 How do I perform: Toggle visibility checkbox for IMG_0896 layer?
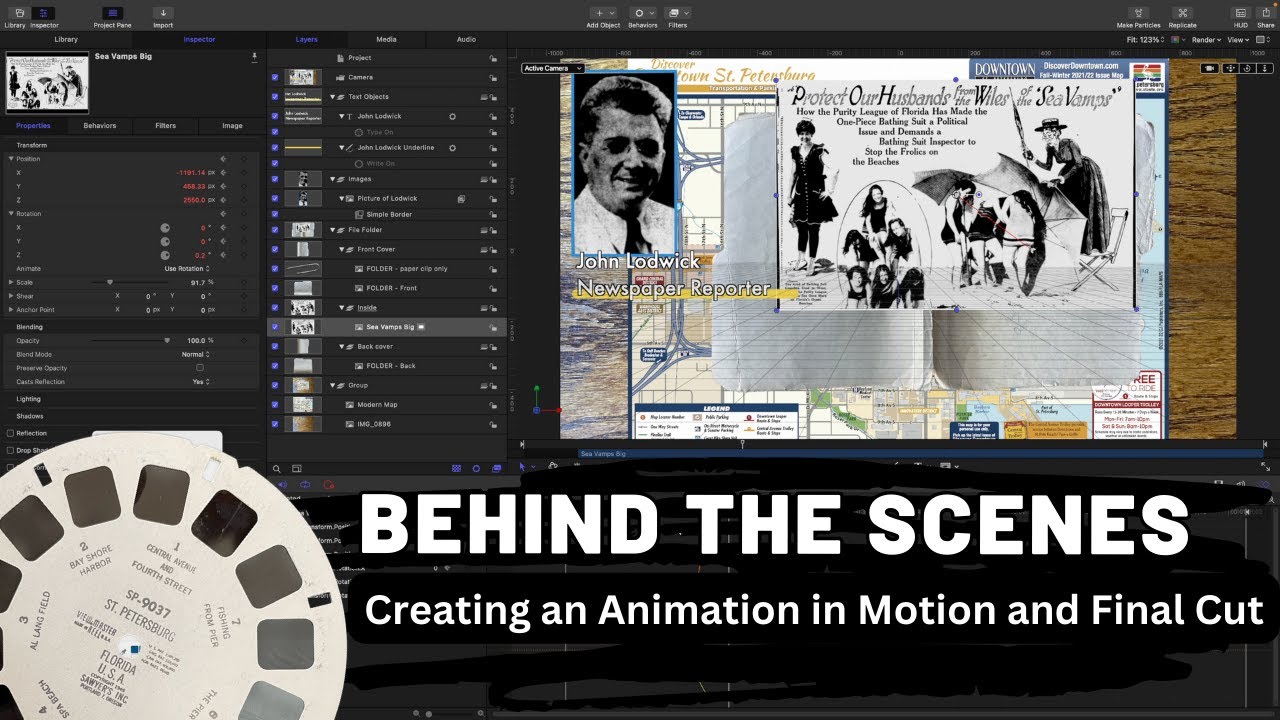[275, 424]
